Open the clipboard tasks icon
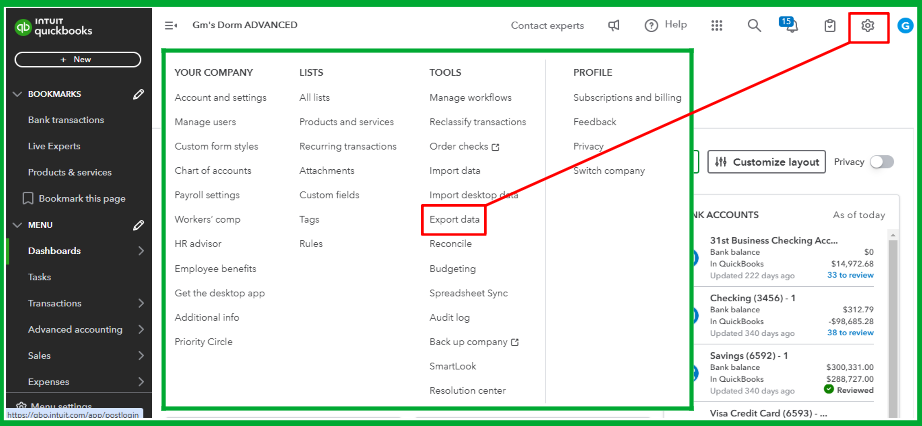 click(830, 26)
